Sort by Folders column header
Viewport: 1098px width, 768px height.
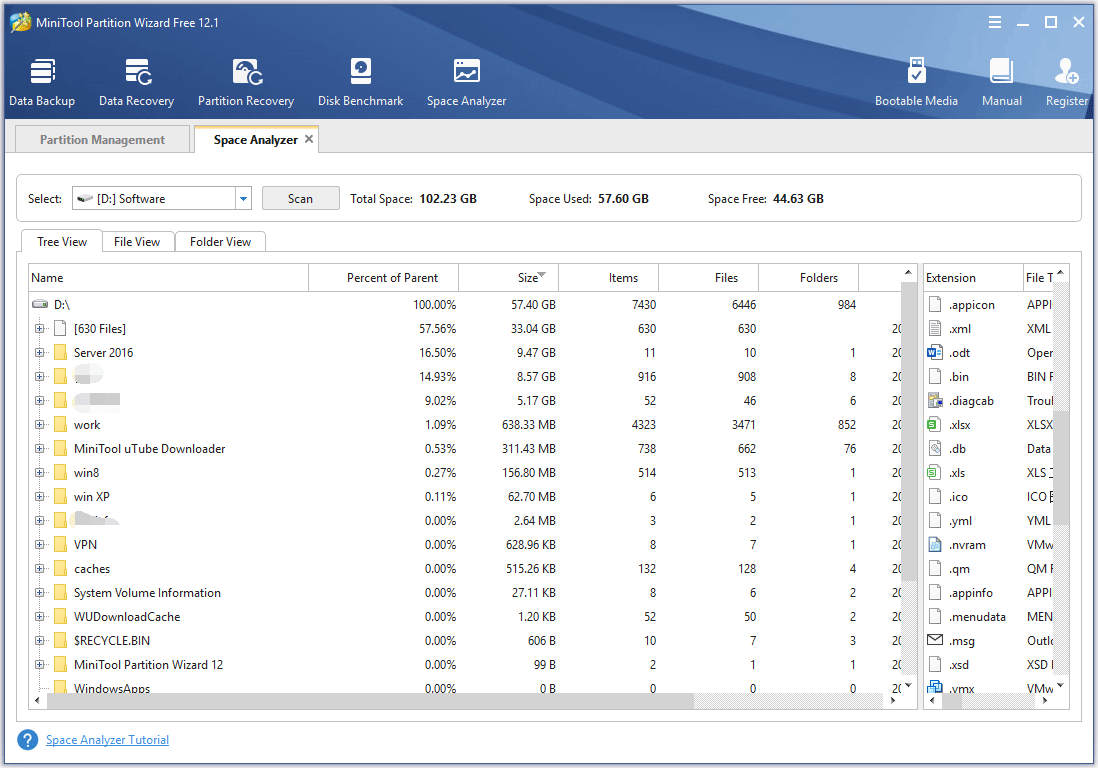tap(809, 277)
